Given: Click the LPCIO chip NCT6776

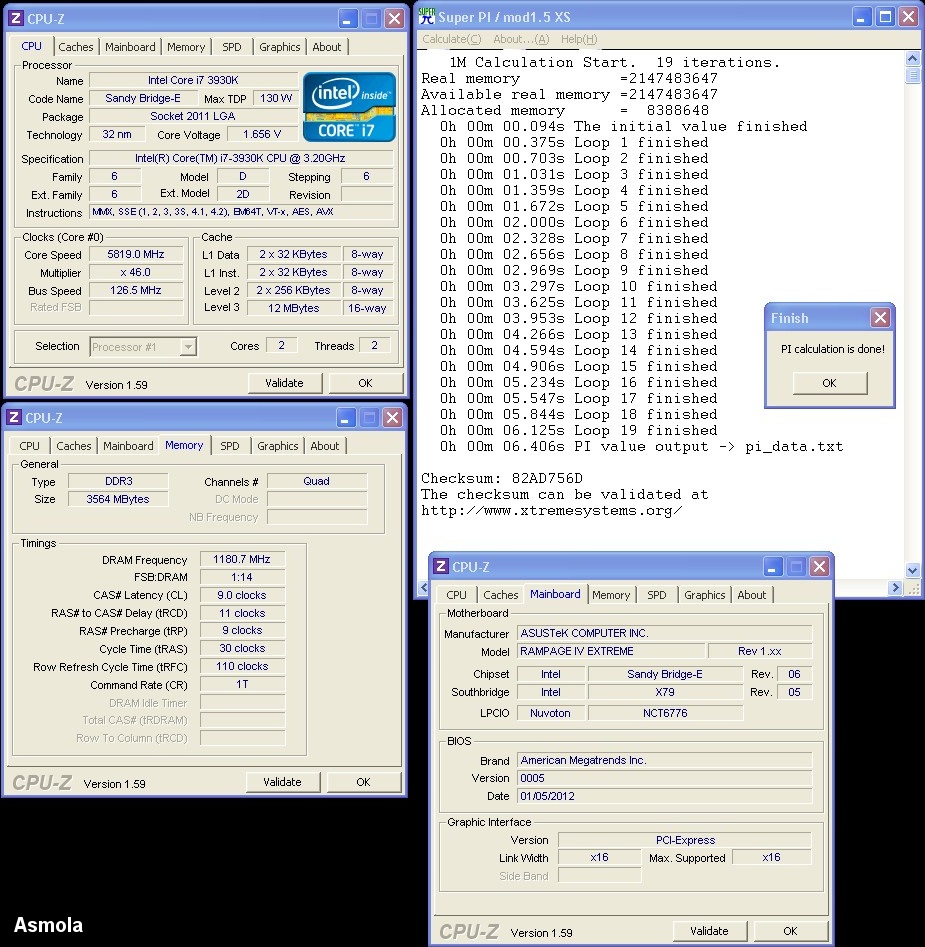Looking at the screenshot, I should click(665, 713).
